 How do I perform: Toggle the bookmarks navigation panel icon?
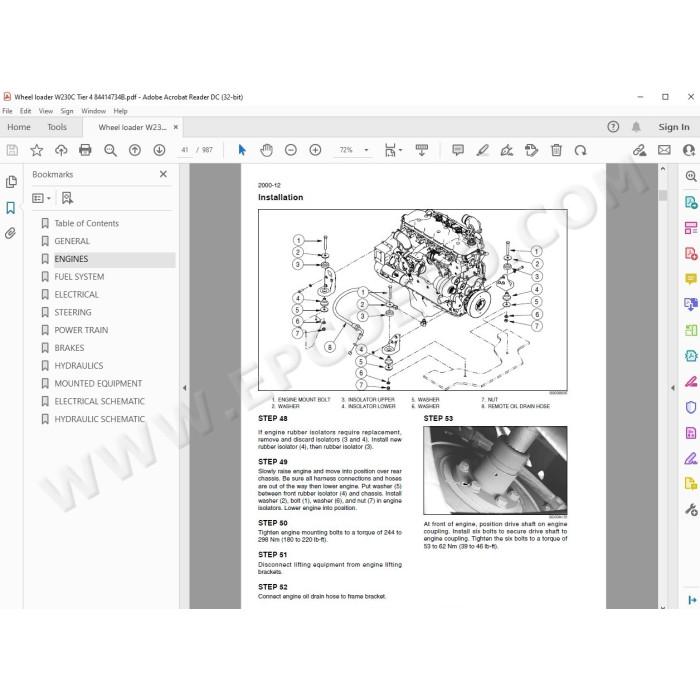point(10,208)
